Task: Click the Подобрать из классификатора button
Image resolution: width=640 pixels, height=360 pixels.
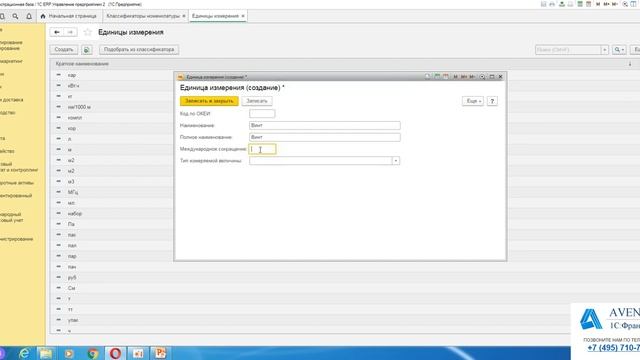Action: 139,50
